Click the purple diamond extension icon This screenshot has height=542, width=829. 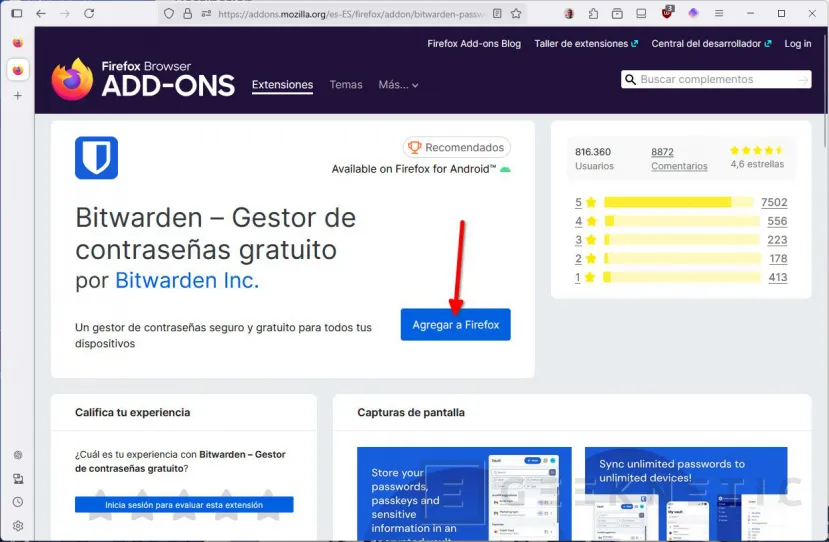[693, 13]
